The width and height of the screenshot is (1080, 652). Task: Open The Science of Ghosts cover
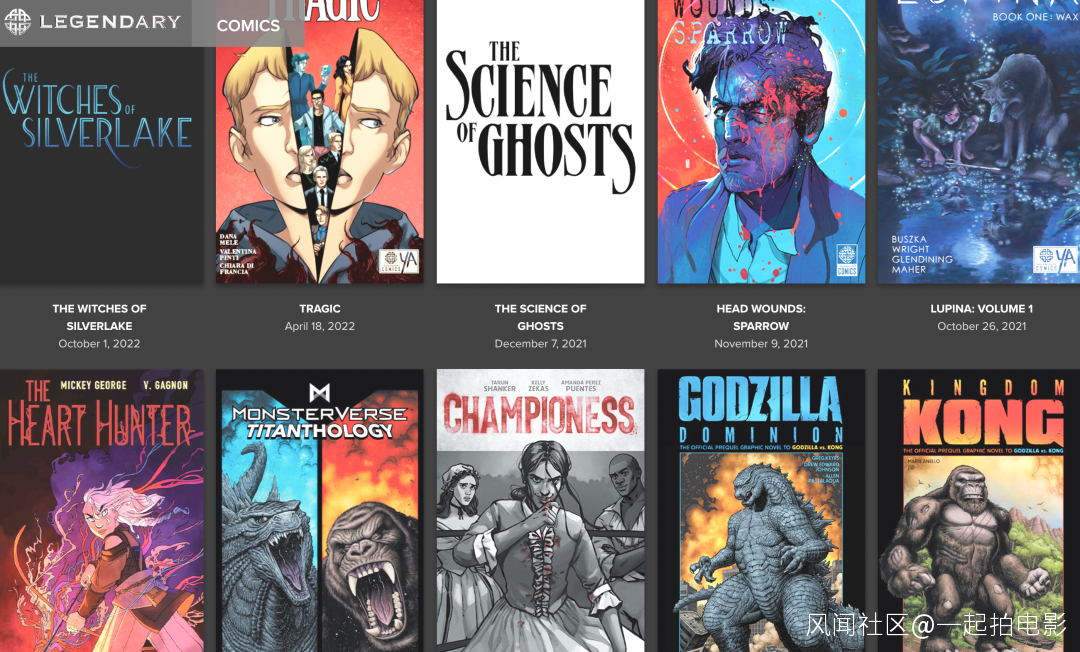click(x=541, y=142)
